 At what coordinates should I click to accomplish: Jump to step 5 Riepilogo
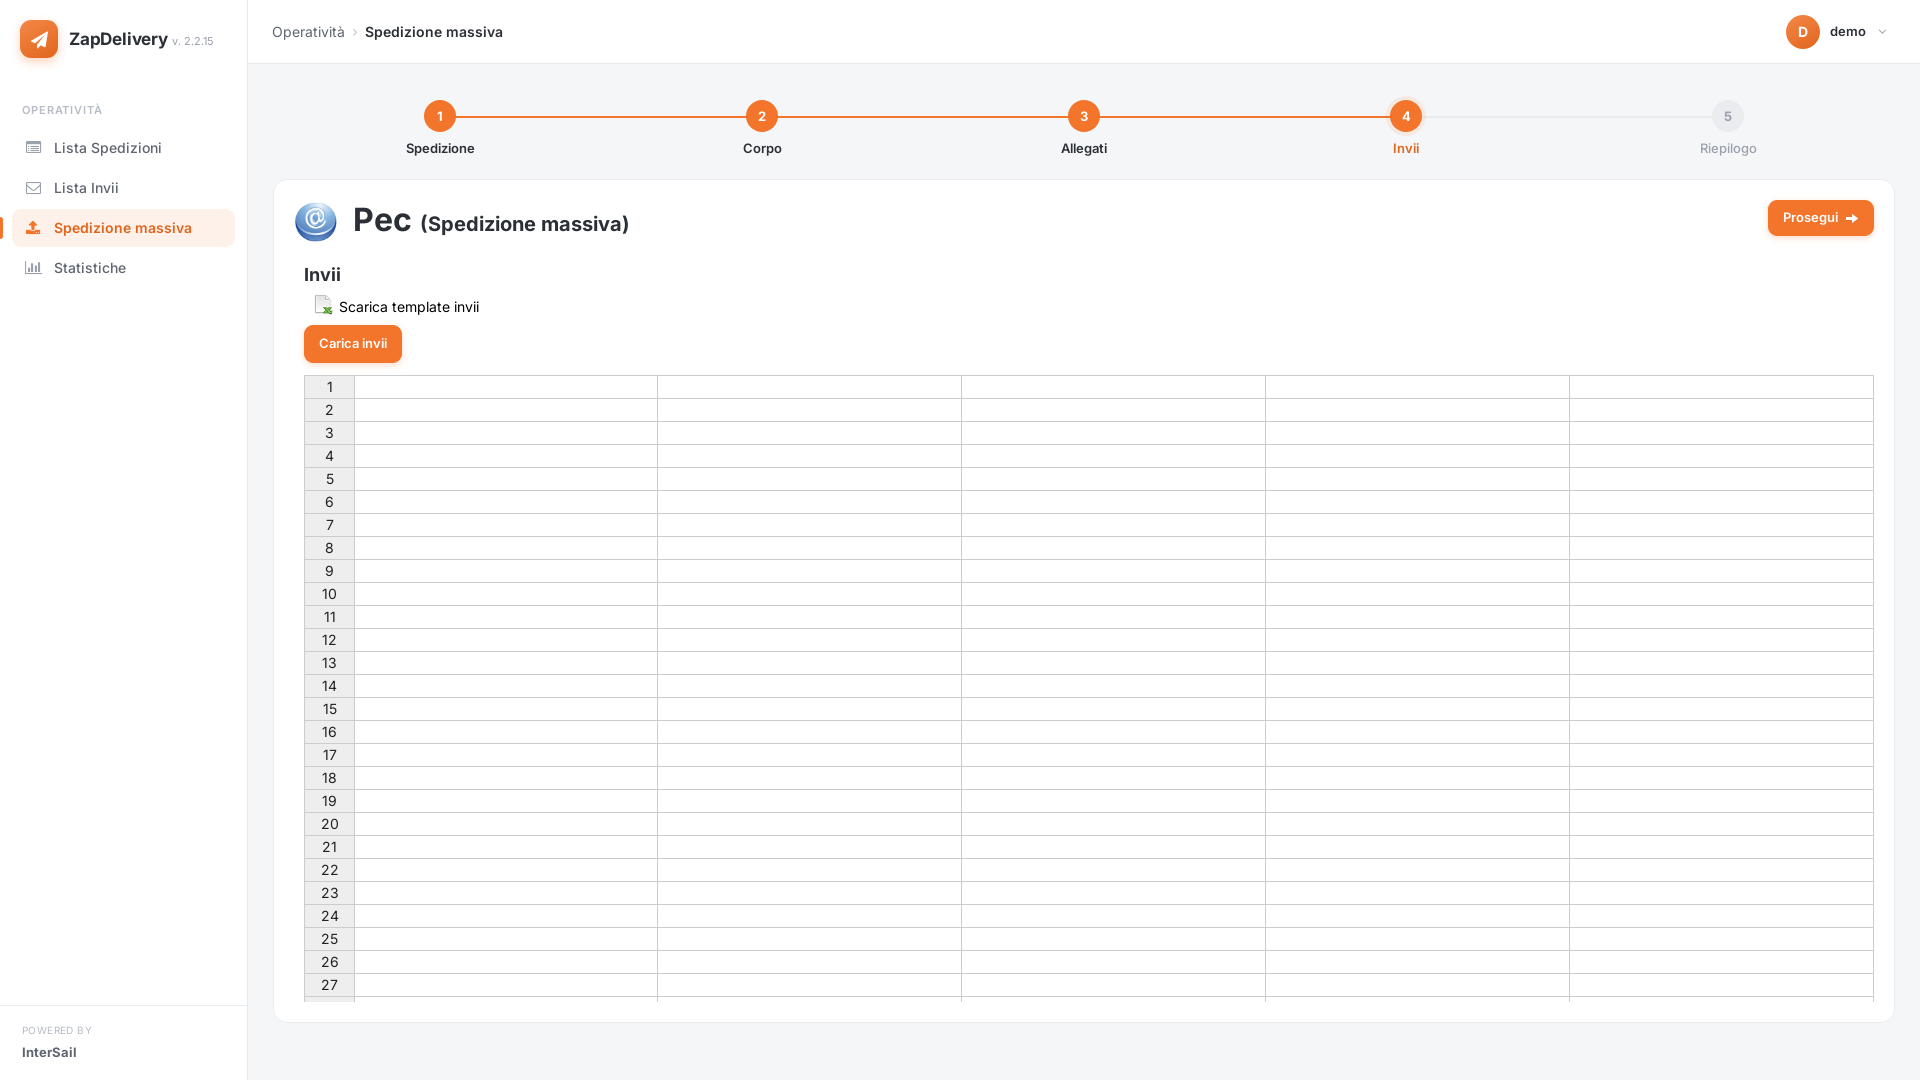(x=1728, y=116)
